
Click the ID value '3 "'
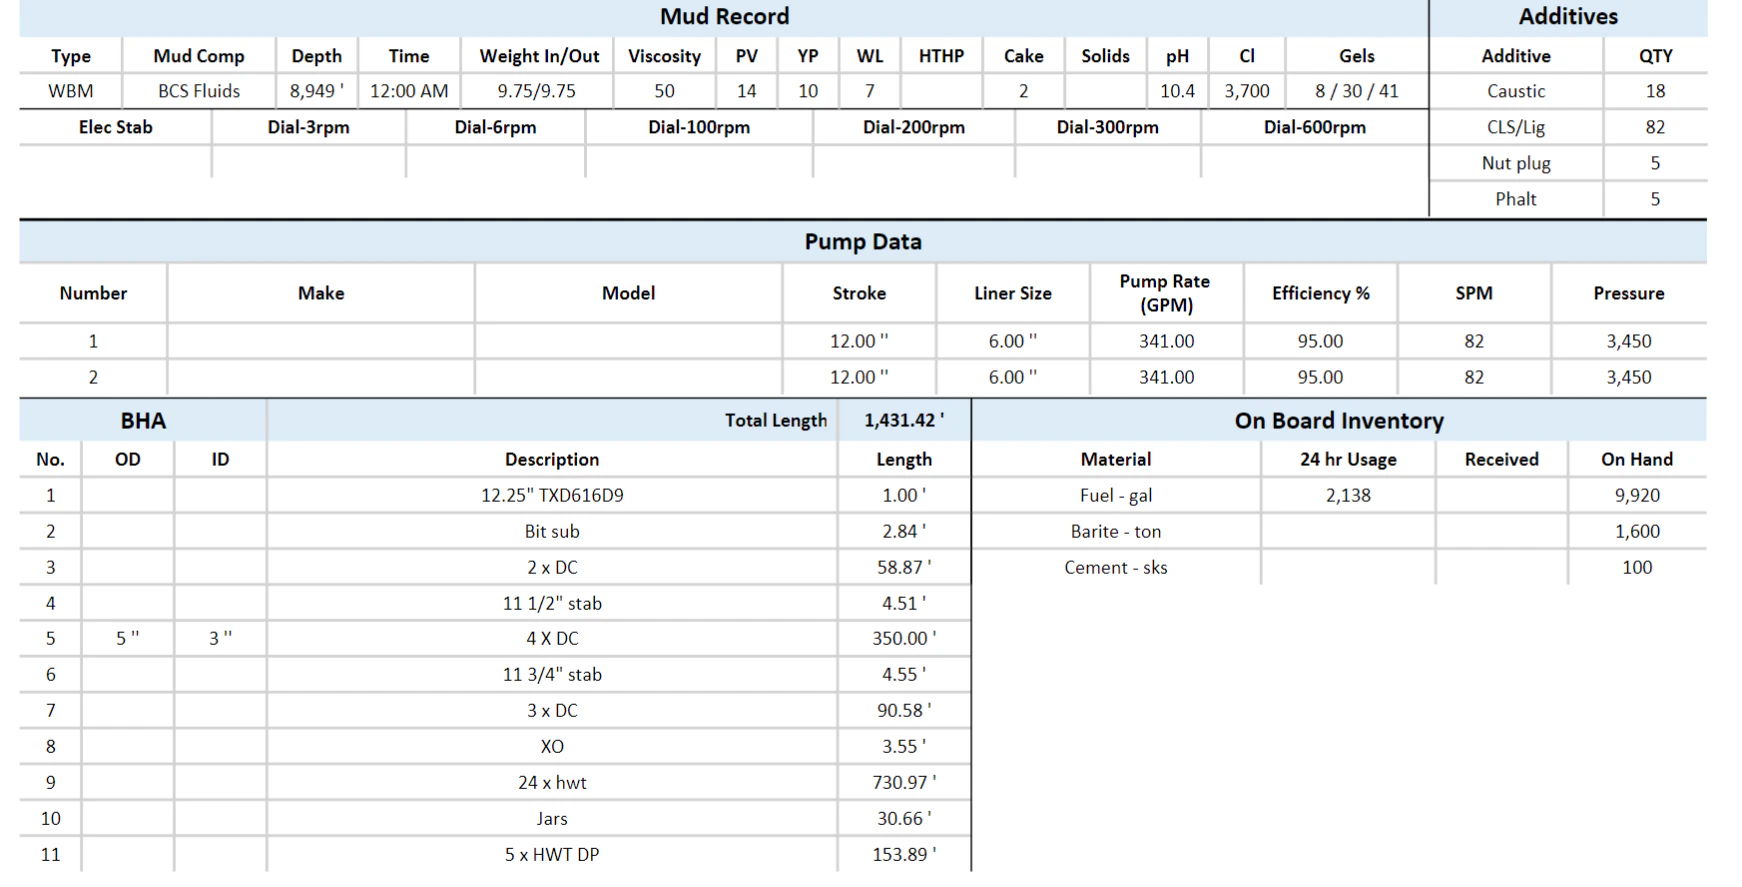coord(220,638)
